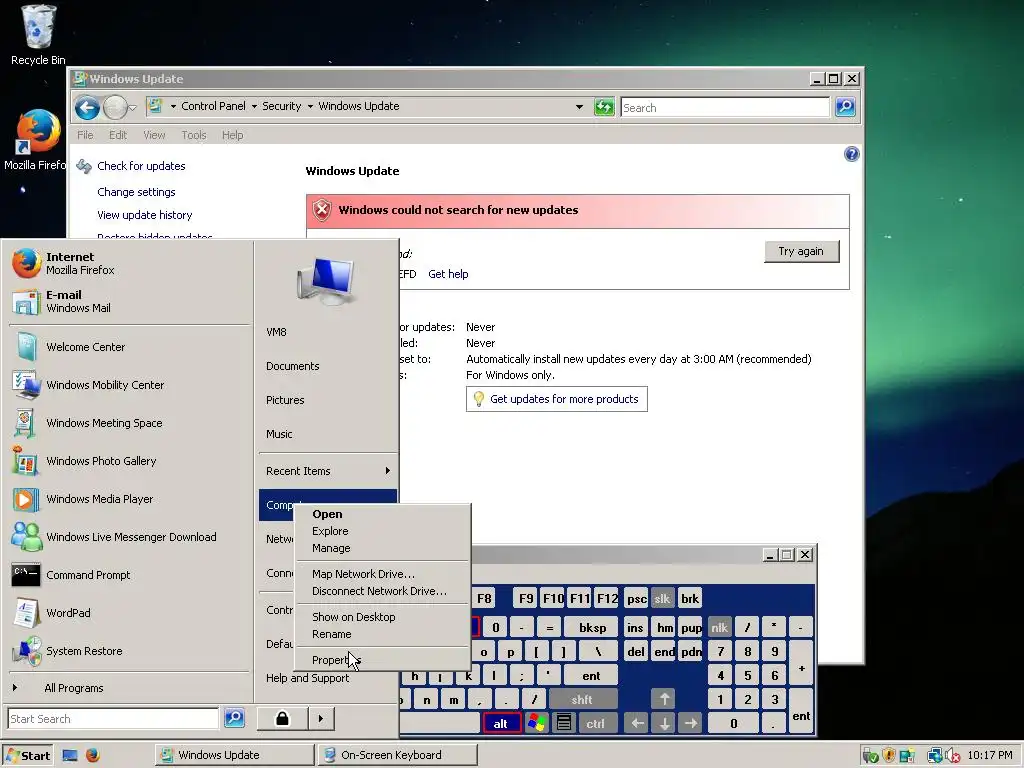Toggle the alt key on on-screen keyboard
This screenshot has width=1024, height=768.
click(502, 723)
